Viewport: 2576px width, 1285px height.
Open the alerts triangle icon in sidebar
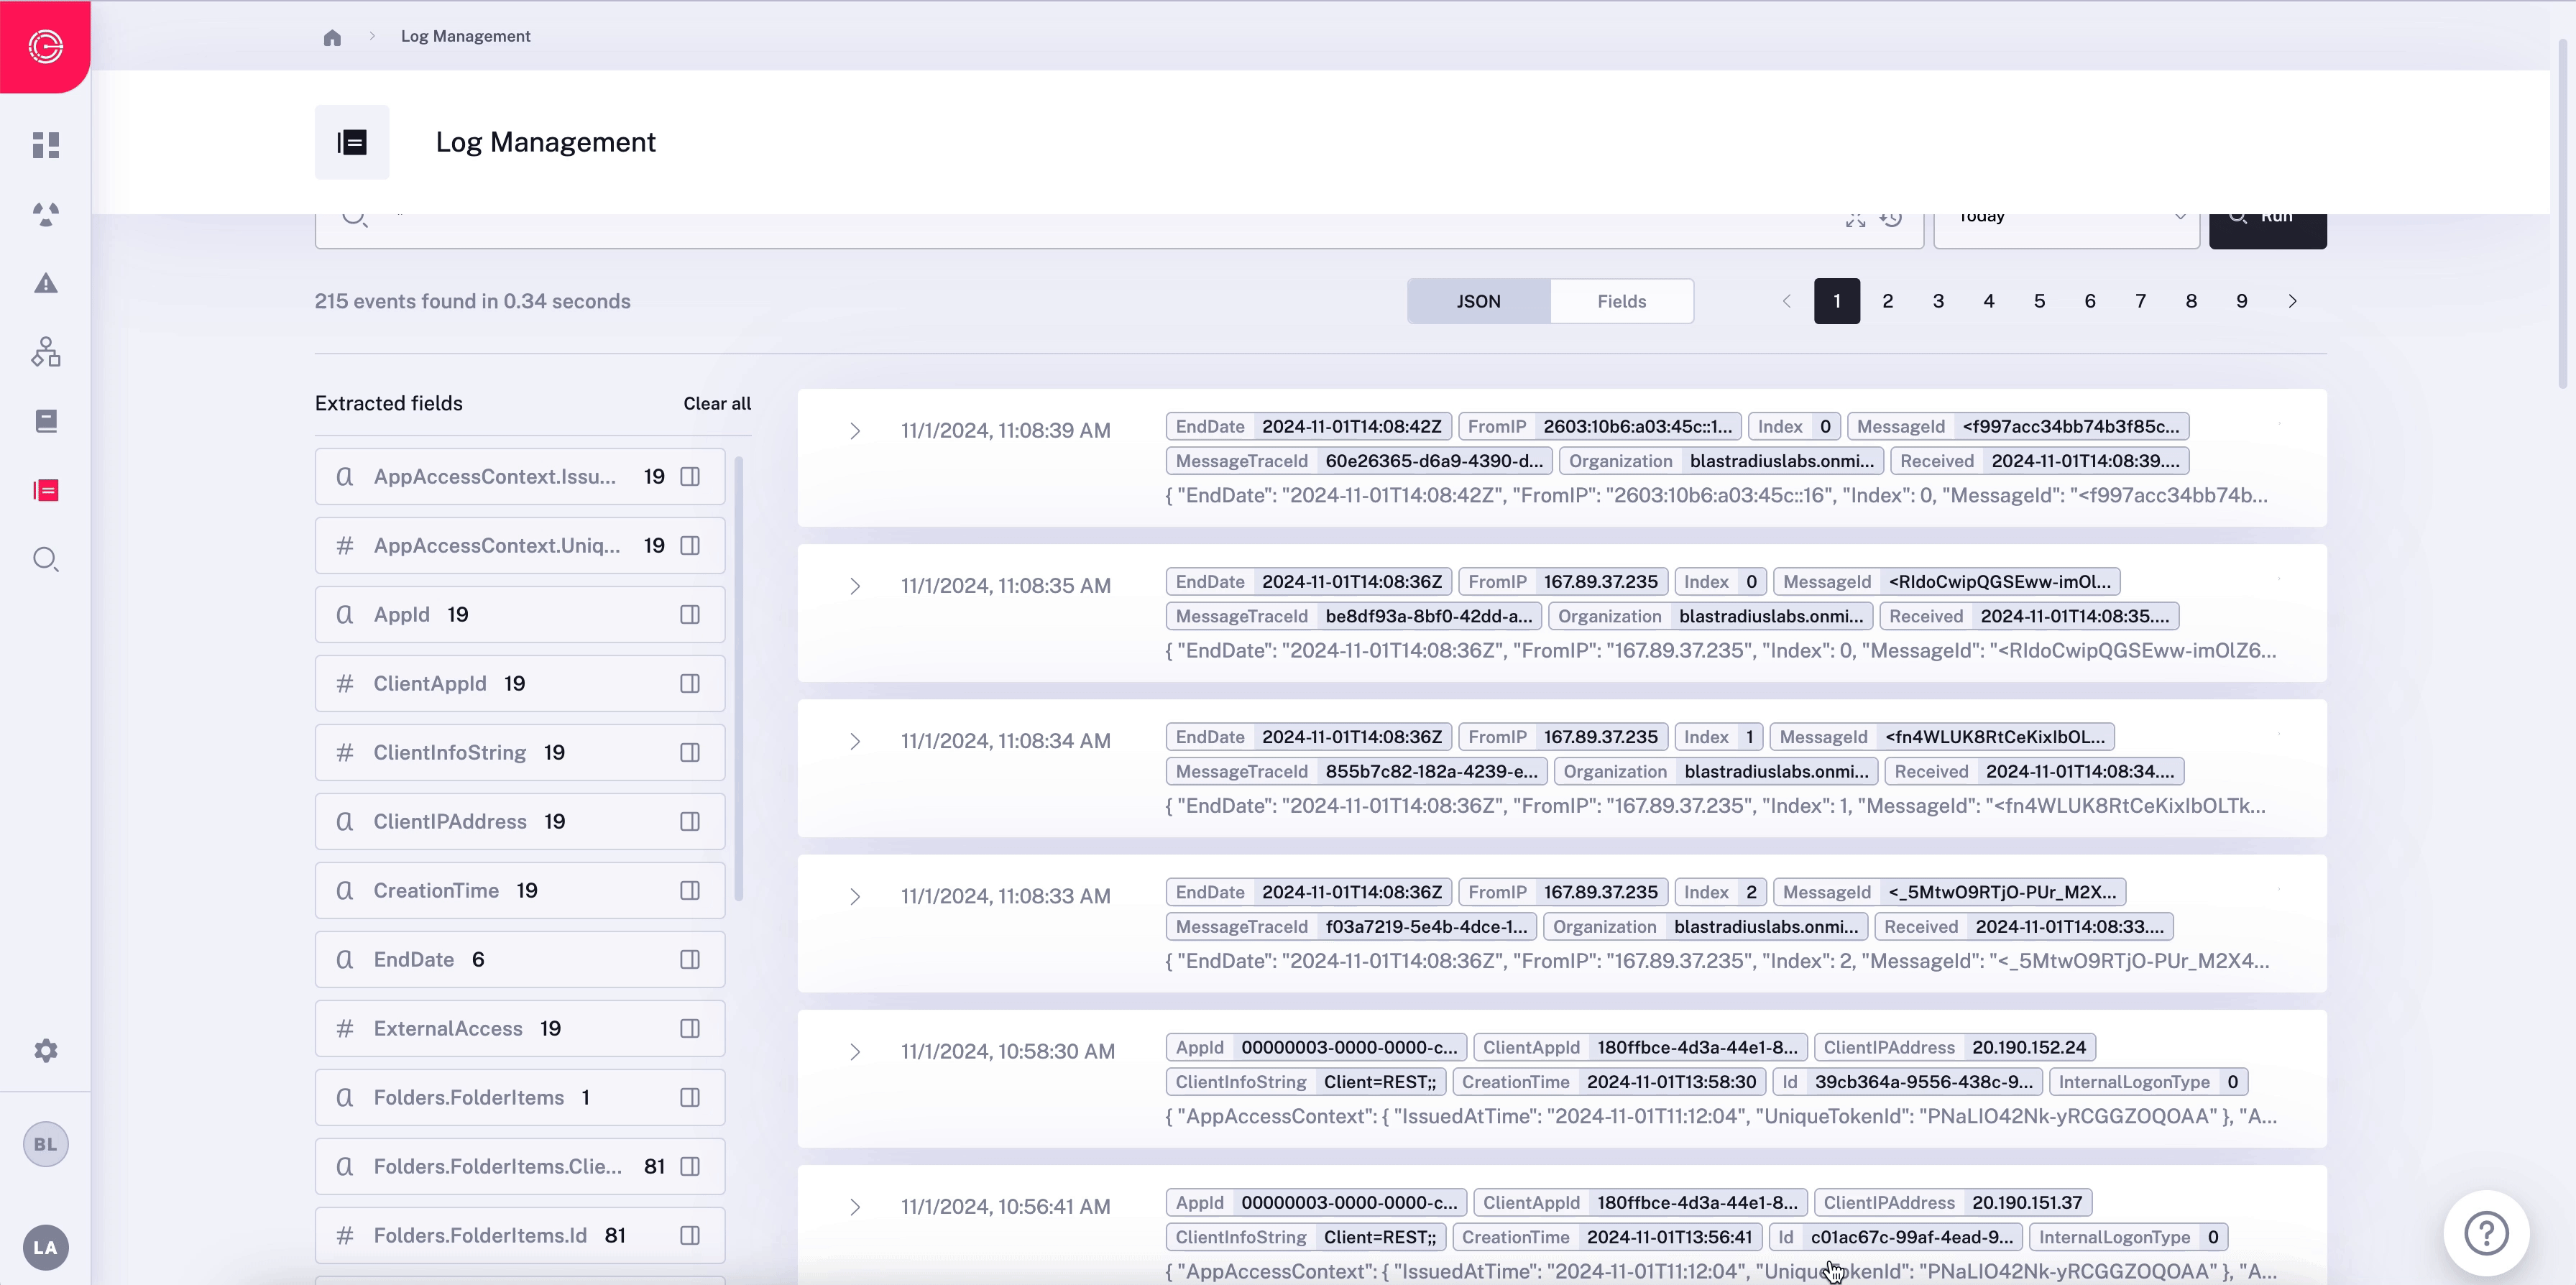click(x=46, y=283)
